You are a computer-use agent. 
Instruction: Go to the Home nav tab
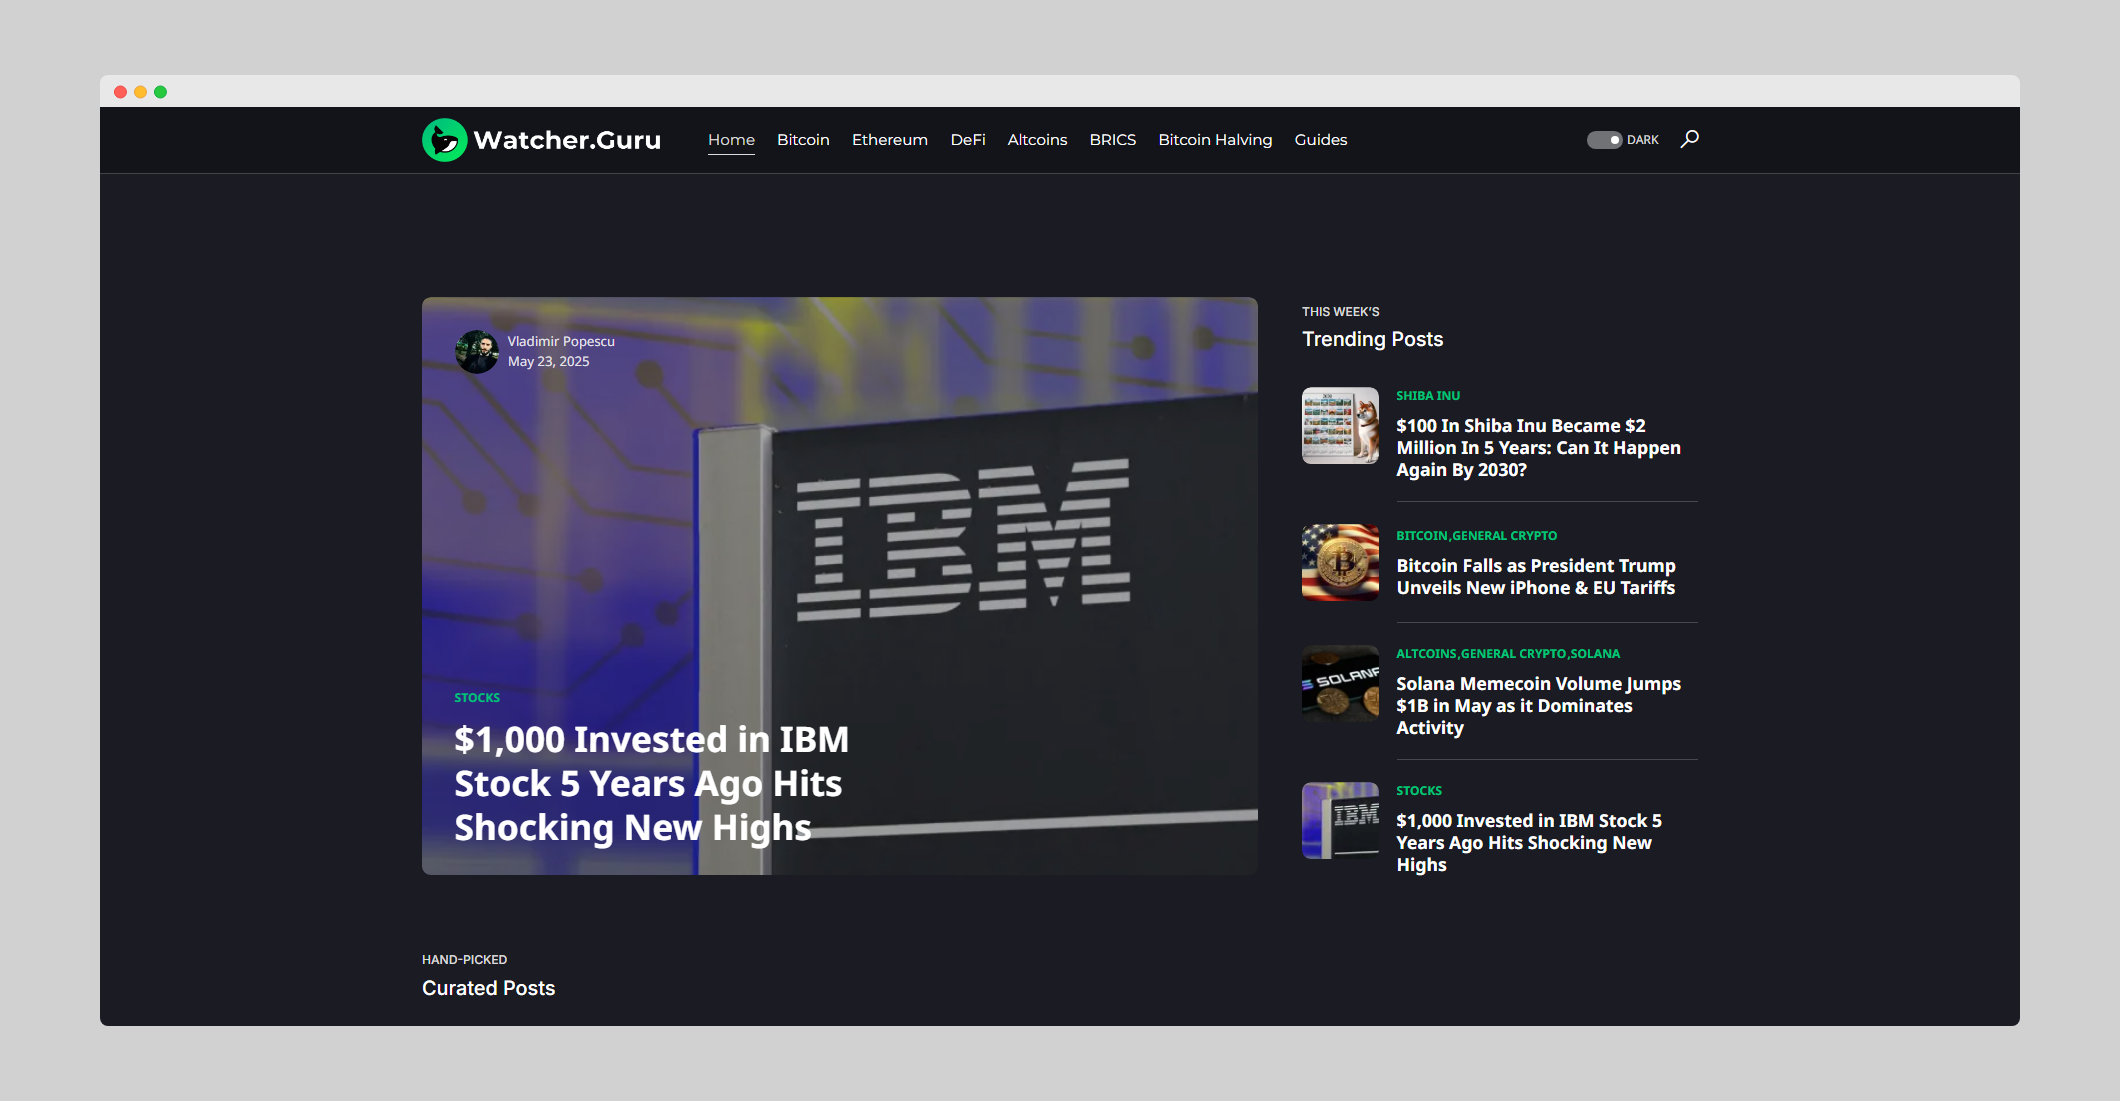click(x=731, y=140)
